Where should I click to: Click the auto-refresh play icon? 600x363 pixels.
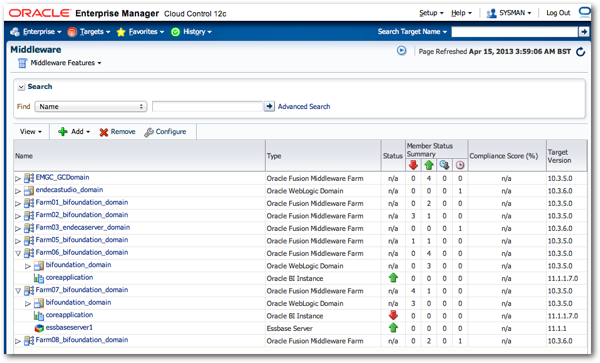tap(401, 50)
